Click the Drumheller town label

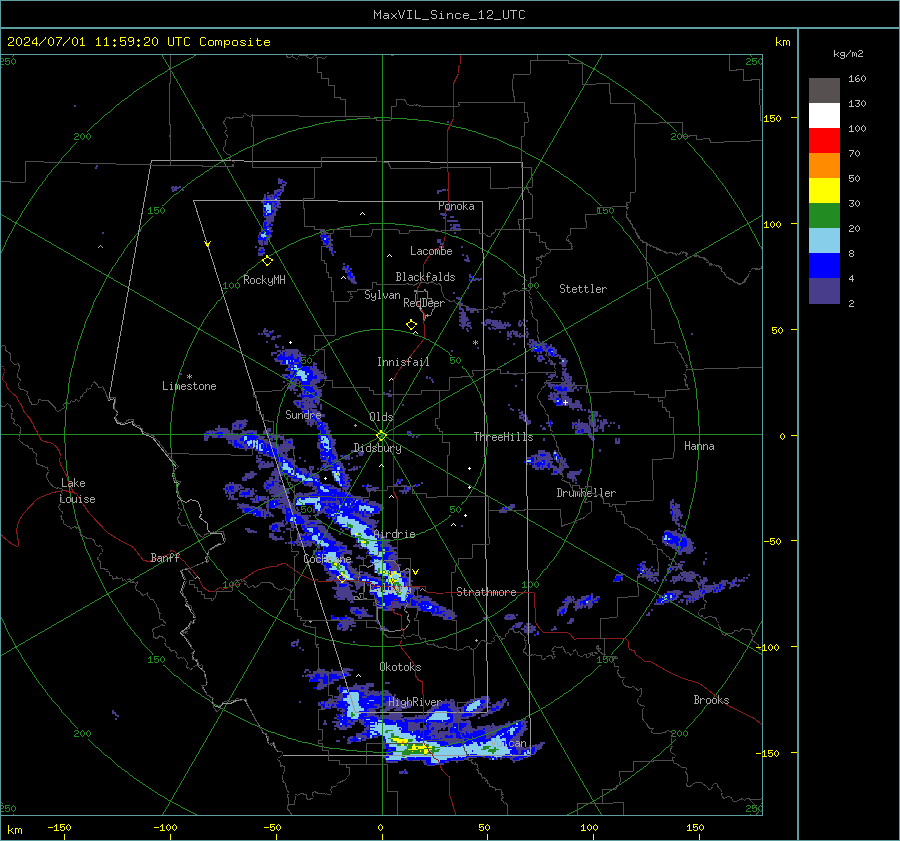(x=586, y=493)
